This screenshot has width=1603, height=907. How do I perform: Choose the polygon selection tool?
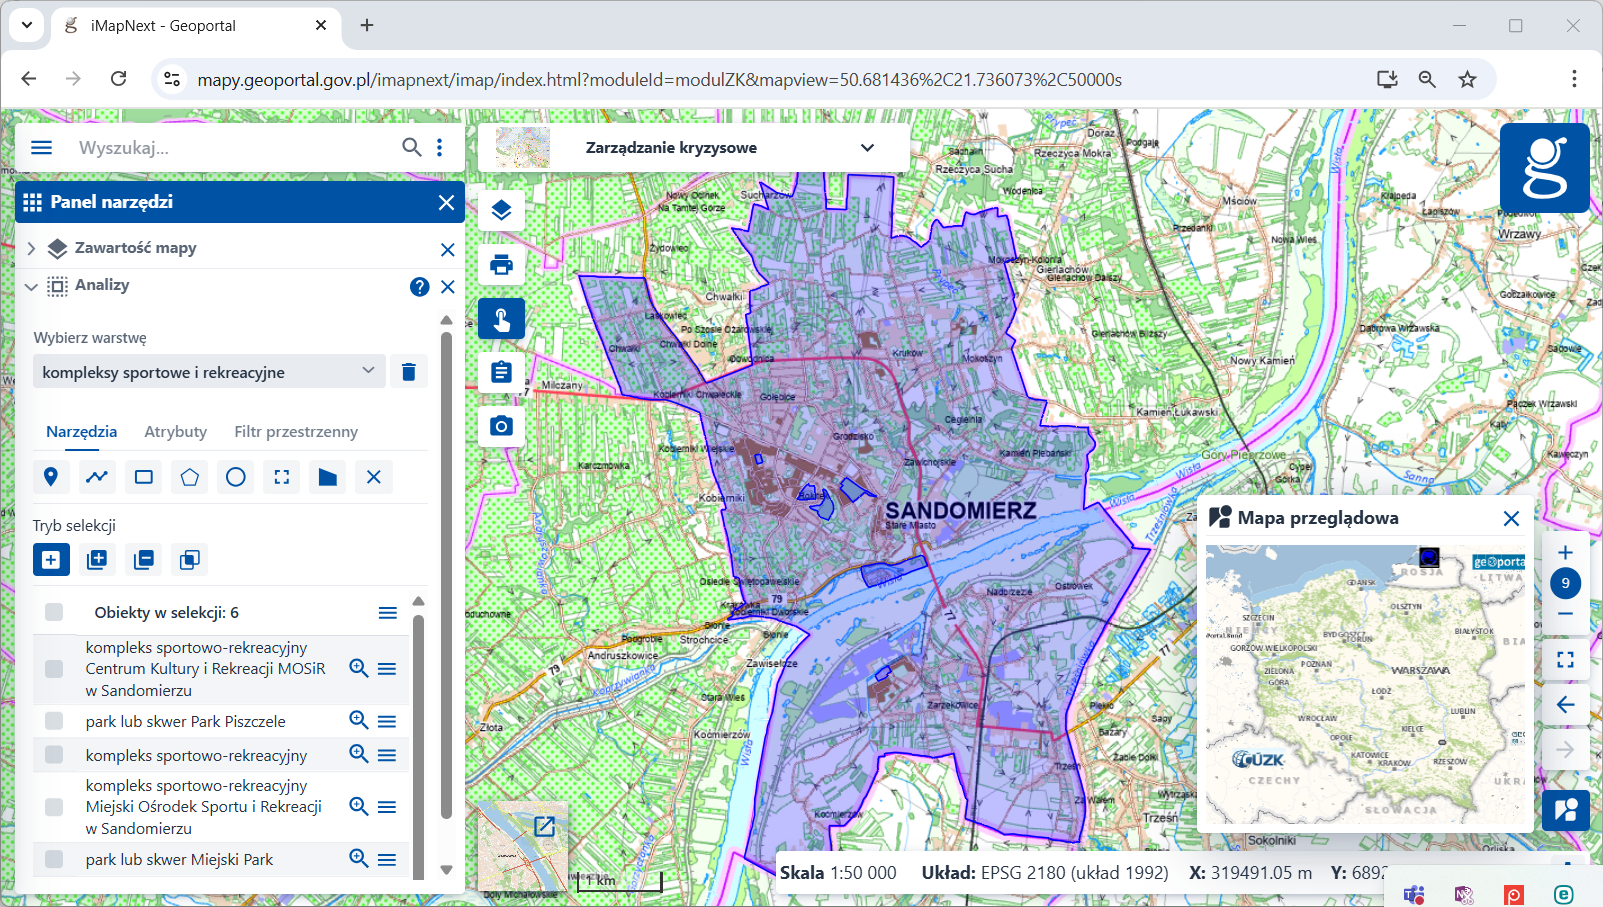[x=189, y=477]
